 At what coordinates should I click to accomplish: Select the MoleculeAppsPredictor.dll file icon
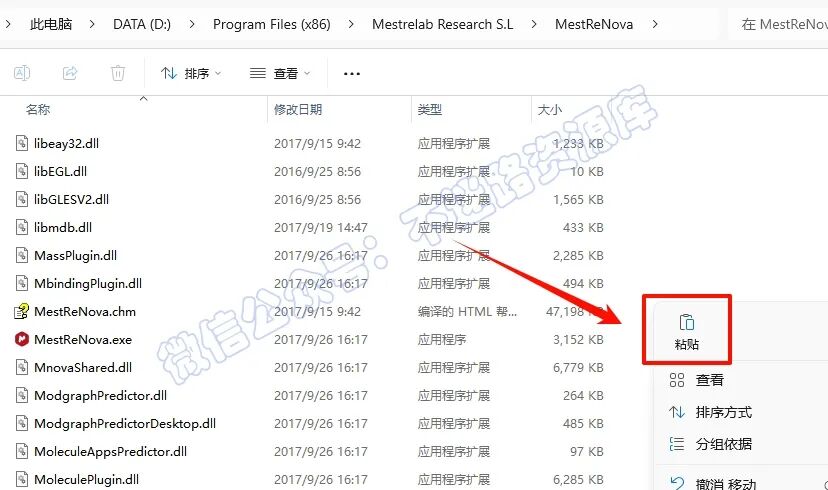22,451
